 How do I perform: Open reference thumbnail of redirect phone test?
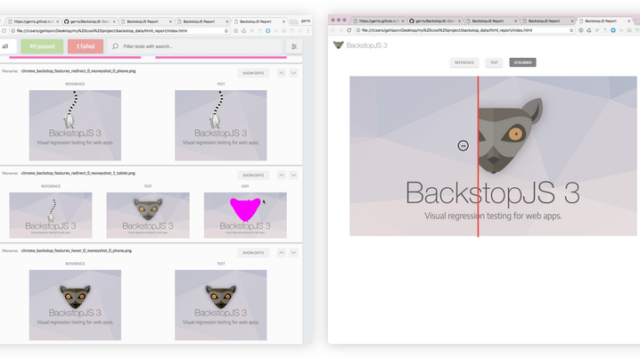(x=75, y=125)
